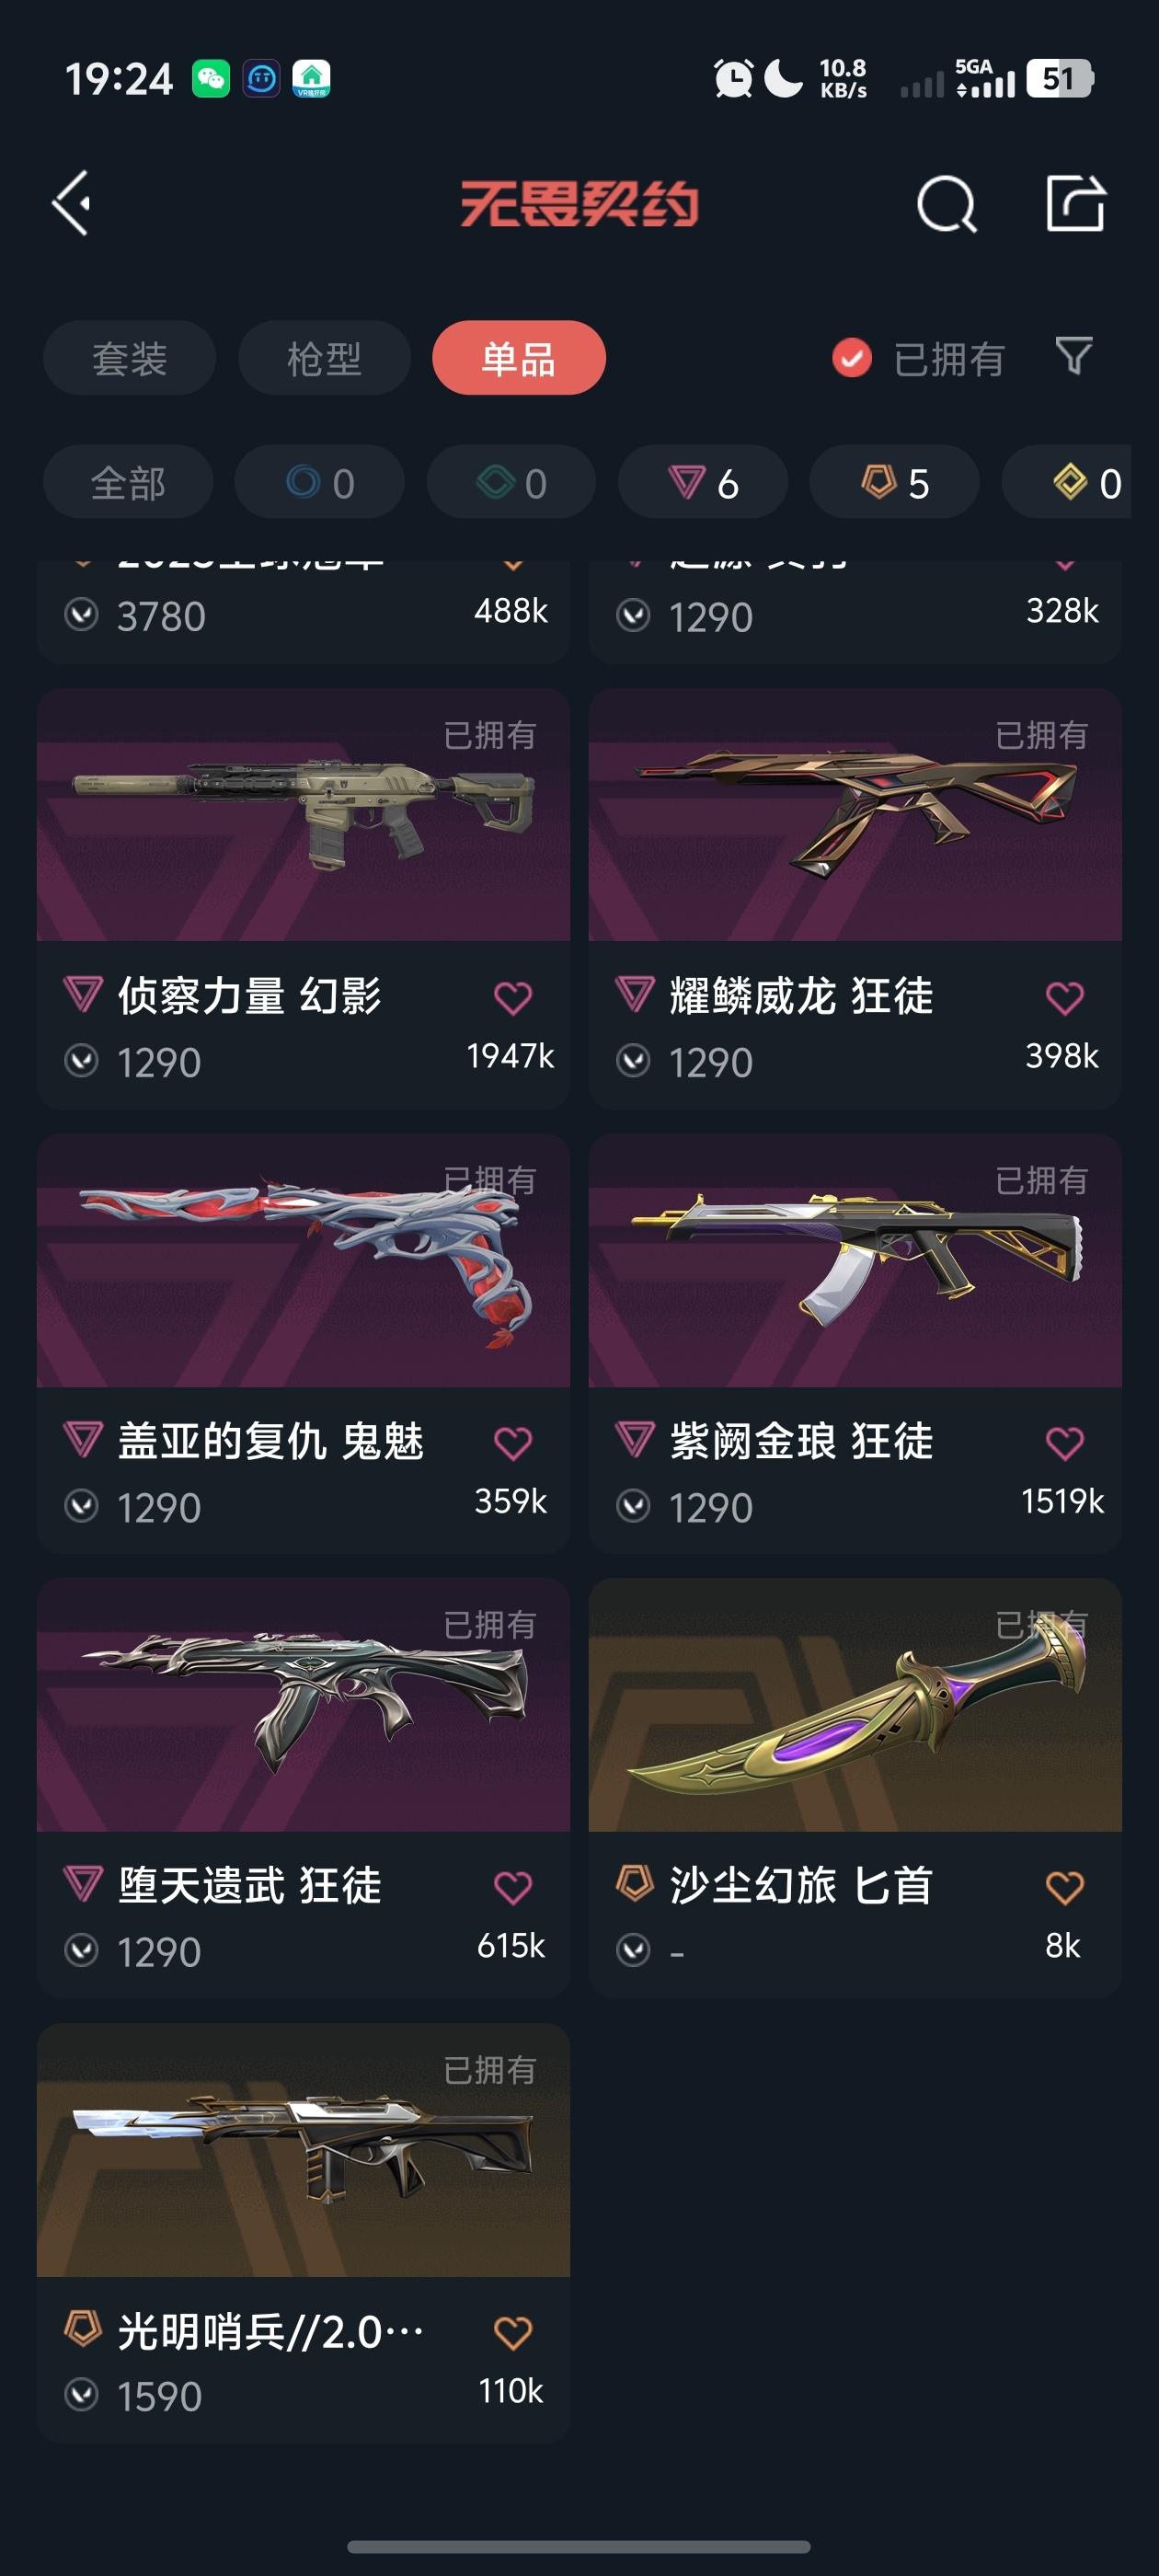1159x2576 pixels.
Task: Open the search magnifier icon
Action: pos(946,204)
